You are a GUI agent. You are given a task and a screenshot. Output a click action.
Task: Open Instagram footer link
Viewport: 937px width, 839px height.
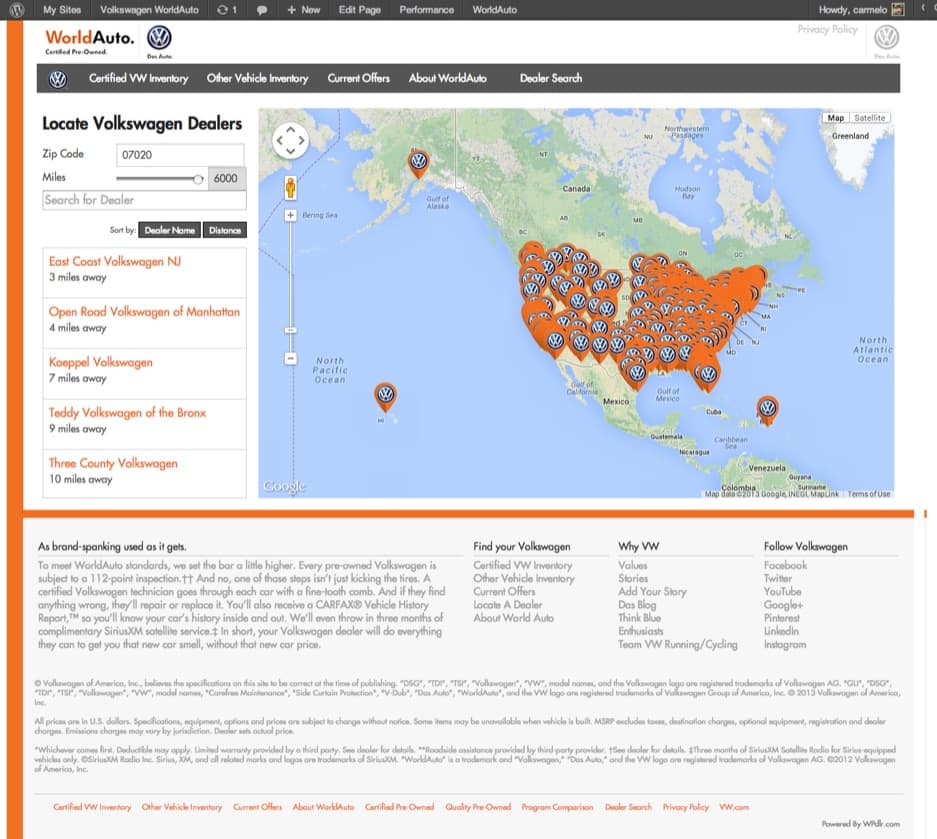click(785, 645)
